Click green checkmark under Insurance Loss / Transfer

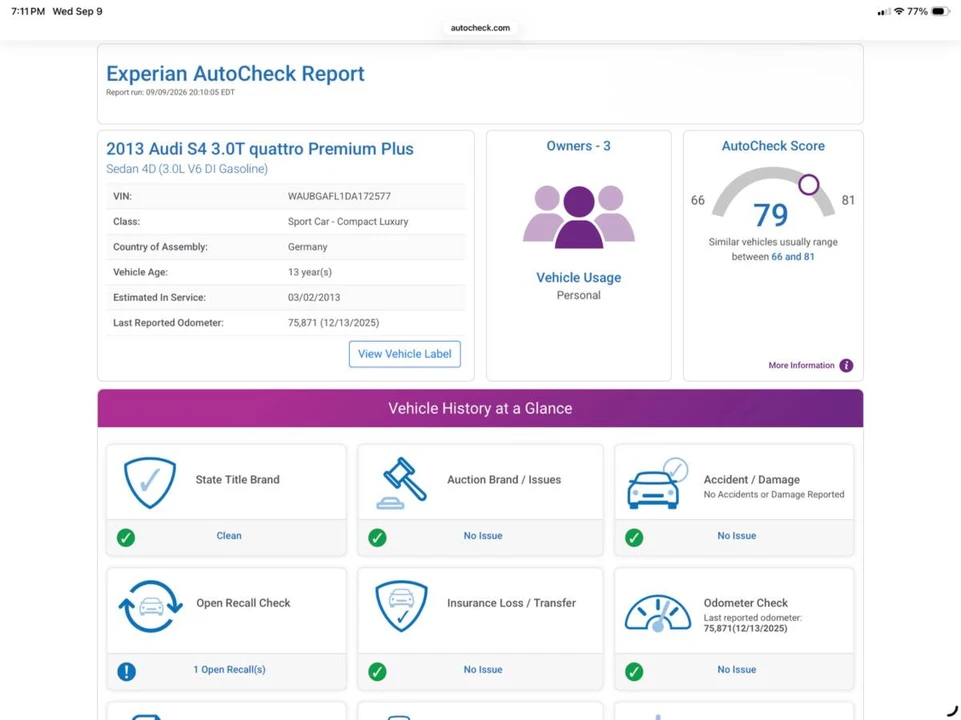[x=378, y=672]
